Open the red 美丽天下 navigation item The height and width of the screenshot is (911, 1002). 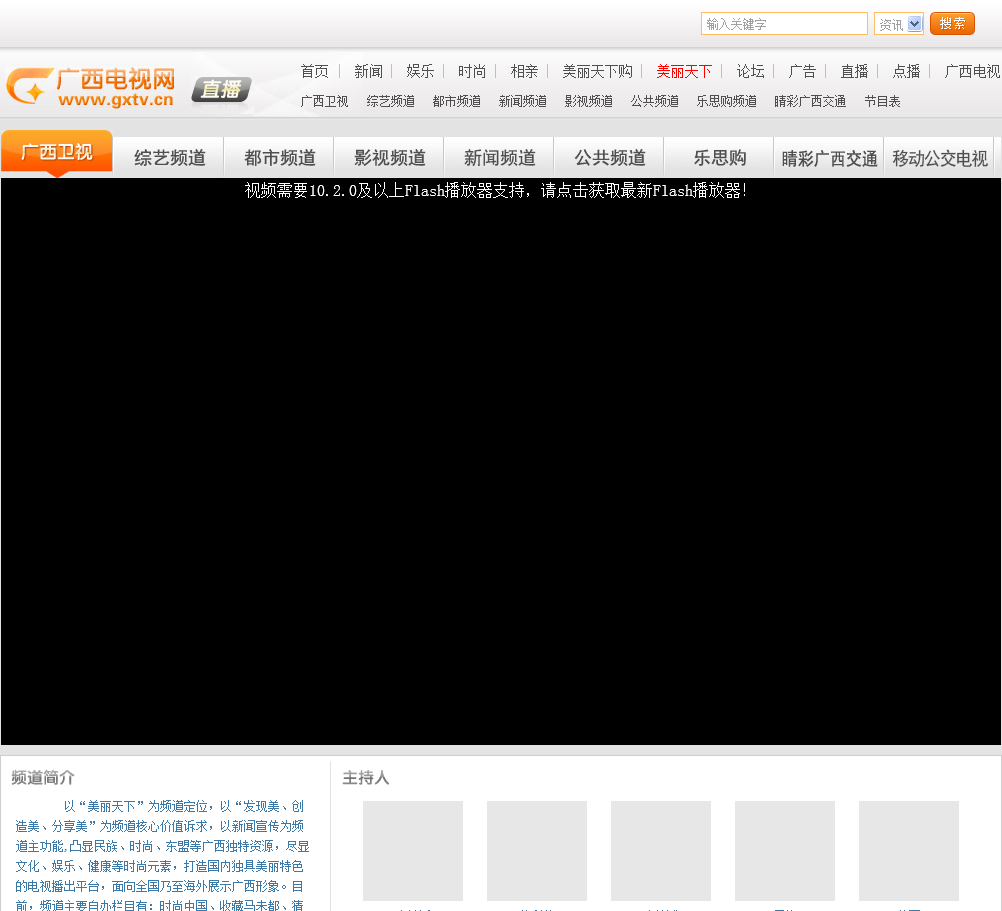(x=684, y=72)
